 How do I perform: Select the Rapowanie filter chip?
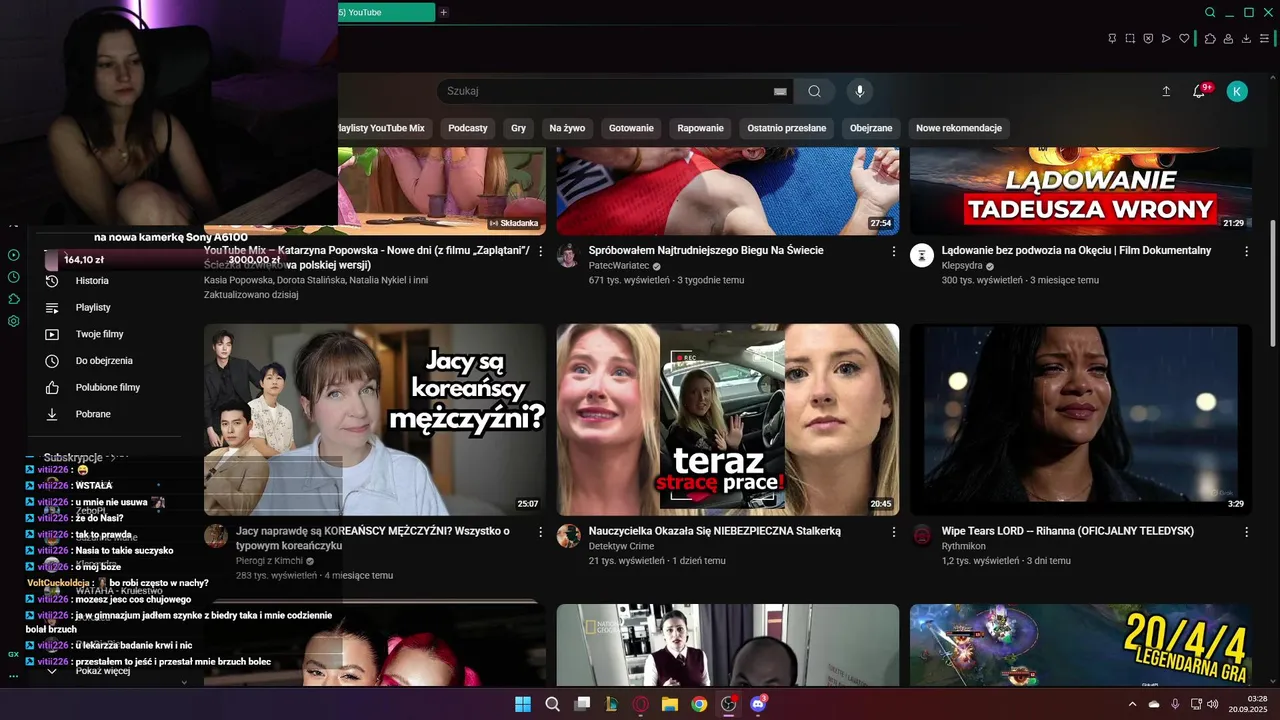(x=700, y=128)
